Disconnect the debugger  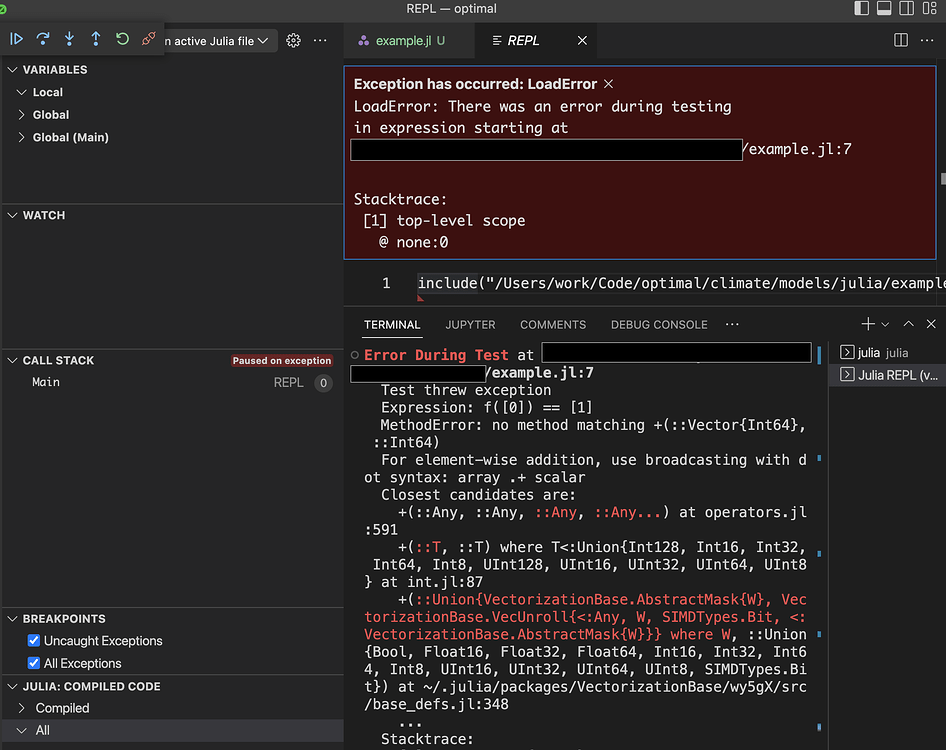149,39
